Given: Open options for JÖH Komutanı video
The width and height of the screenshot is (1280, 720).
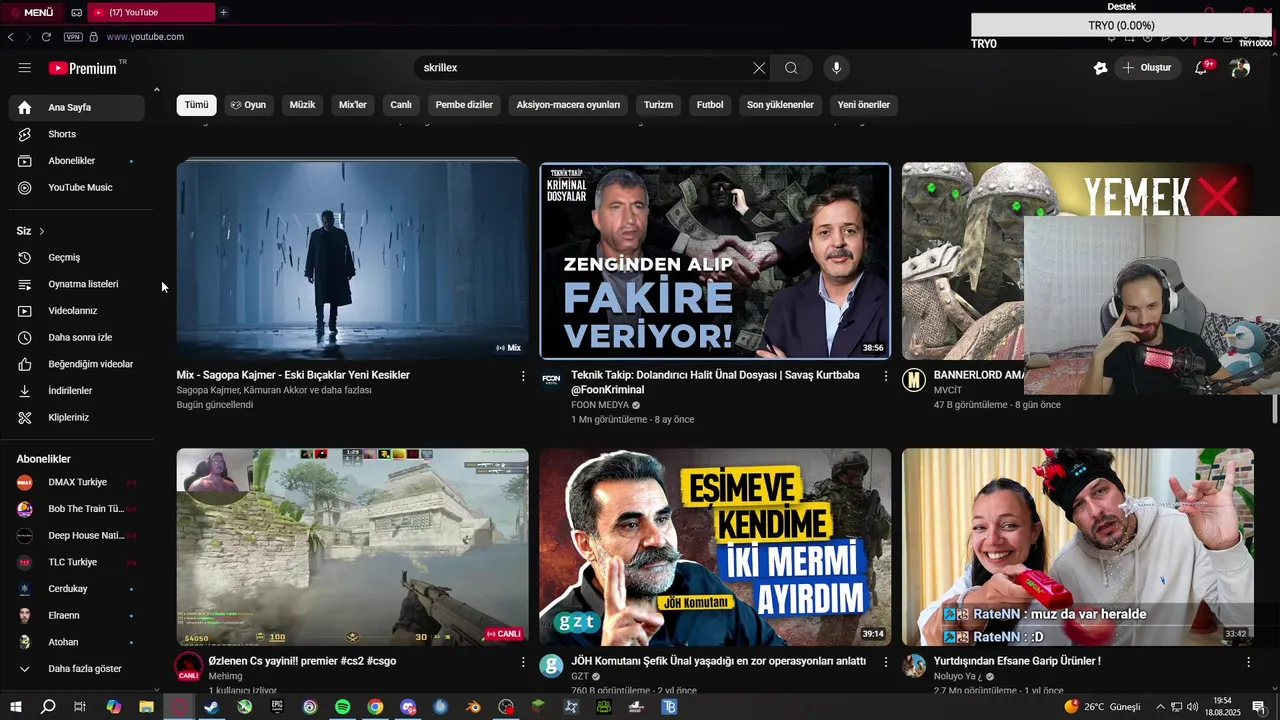Looking at the screenshot, I should pyautogui.click(x=885, y=662).
